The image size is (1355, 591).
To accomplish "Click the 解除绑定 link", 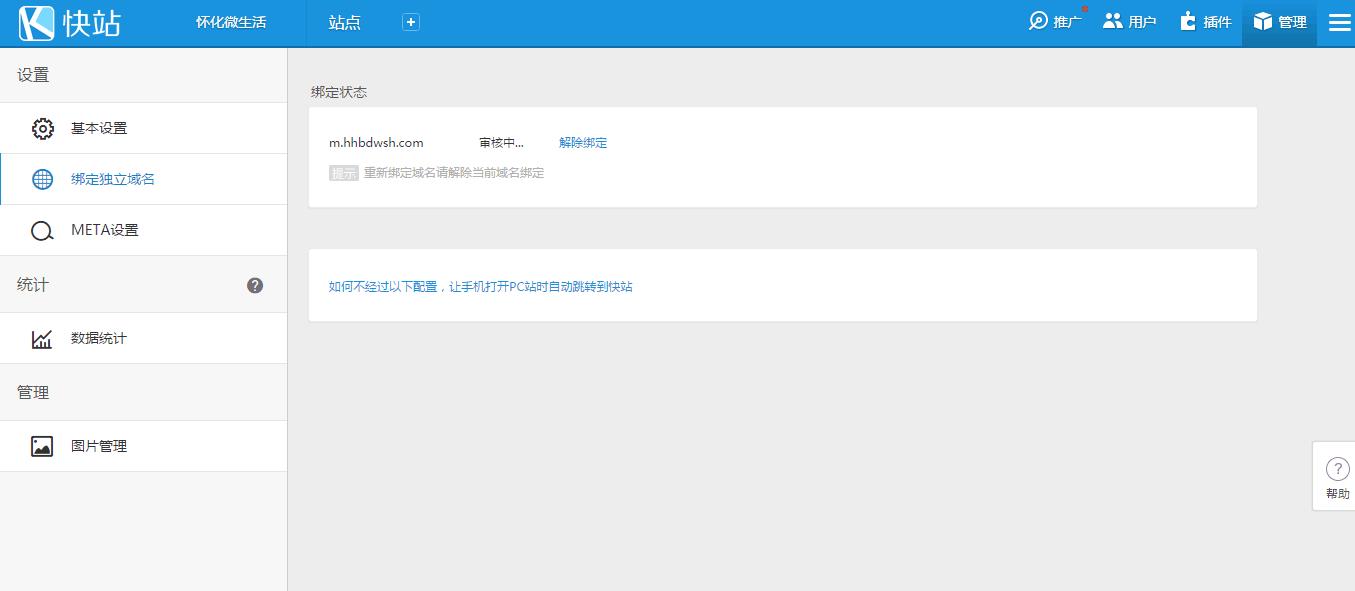I will tap(584, 142).
